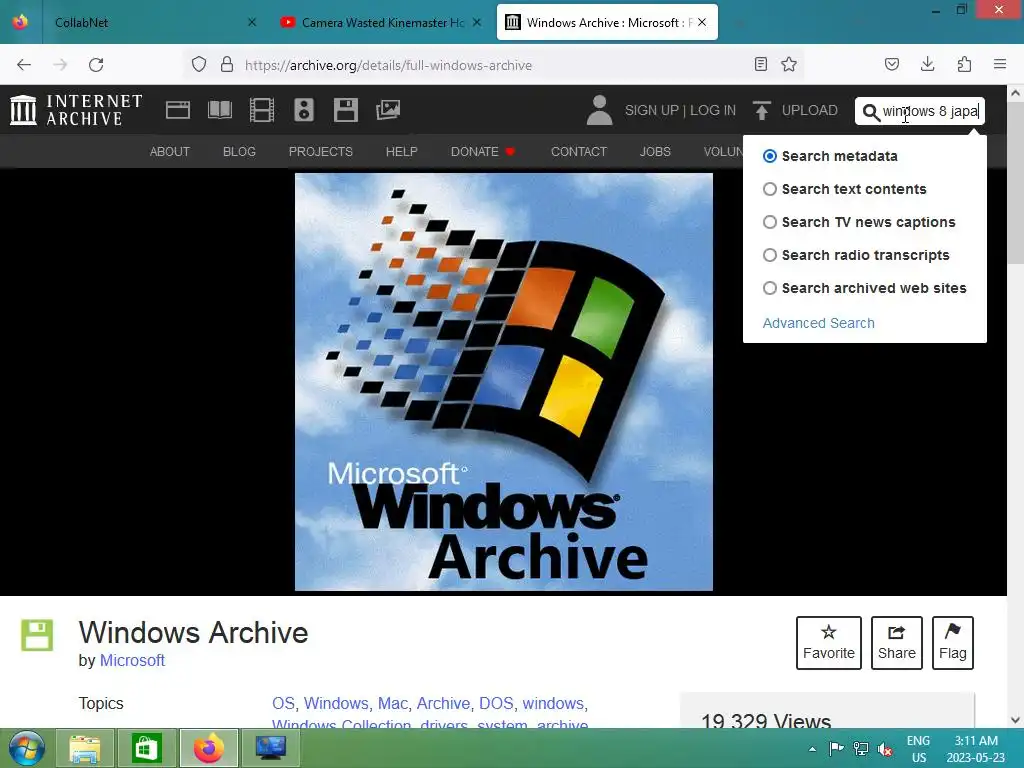This screenshot has height=768, width=1024.
Task: Open the Firefox hamburger menu
Action: (1000, 64)
